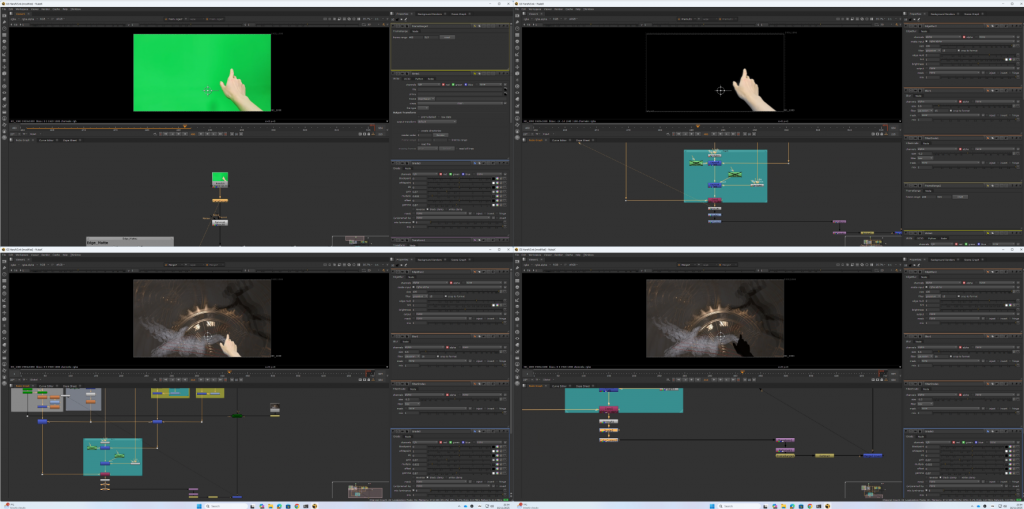The height and width of the screenshot is (509, 1024).
Task: Click the orange playhead on the green-screen timeline
Action: pyautogui.click(x=184, y=127)
